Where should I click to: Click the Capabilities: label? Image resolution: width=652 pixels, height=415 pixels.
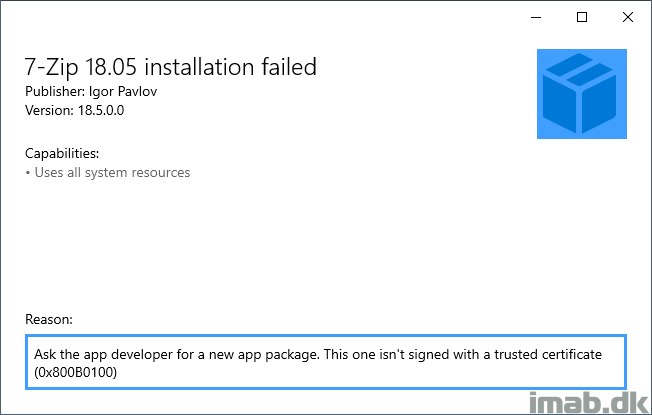62,153
